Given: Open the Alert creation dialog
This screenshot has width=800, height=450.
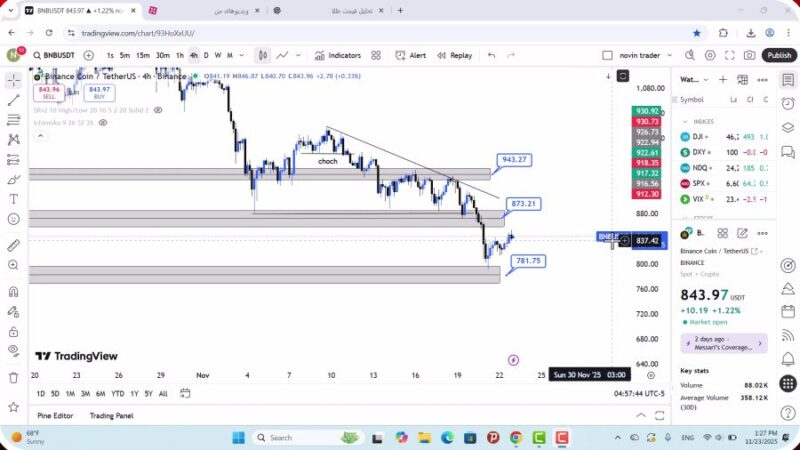Looking at the screenshot, I should pos(411,55).
